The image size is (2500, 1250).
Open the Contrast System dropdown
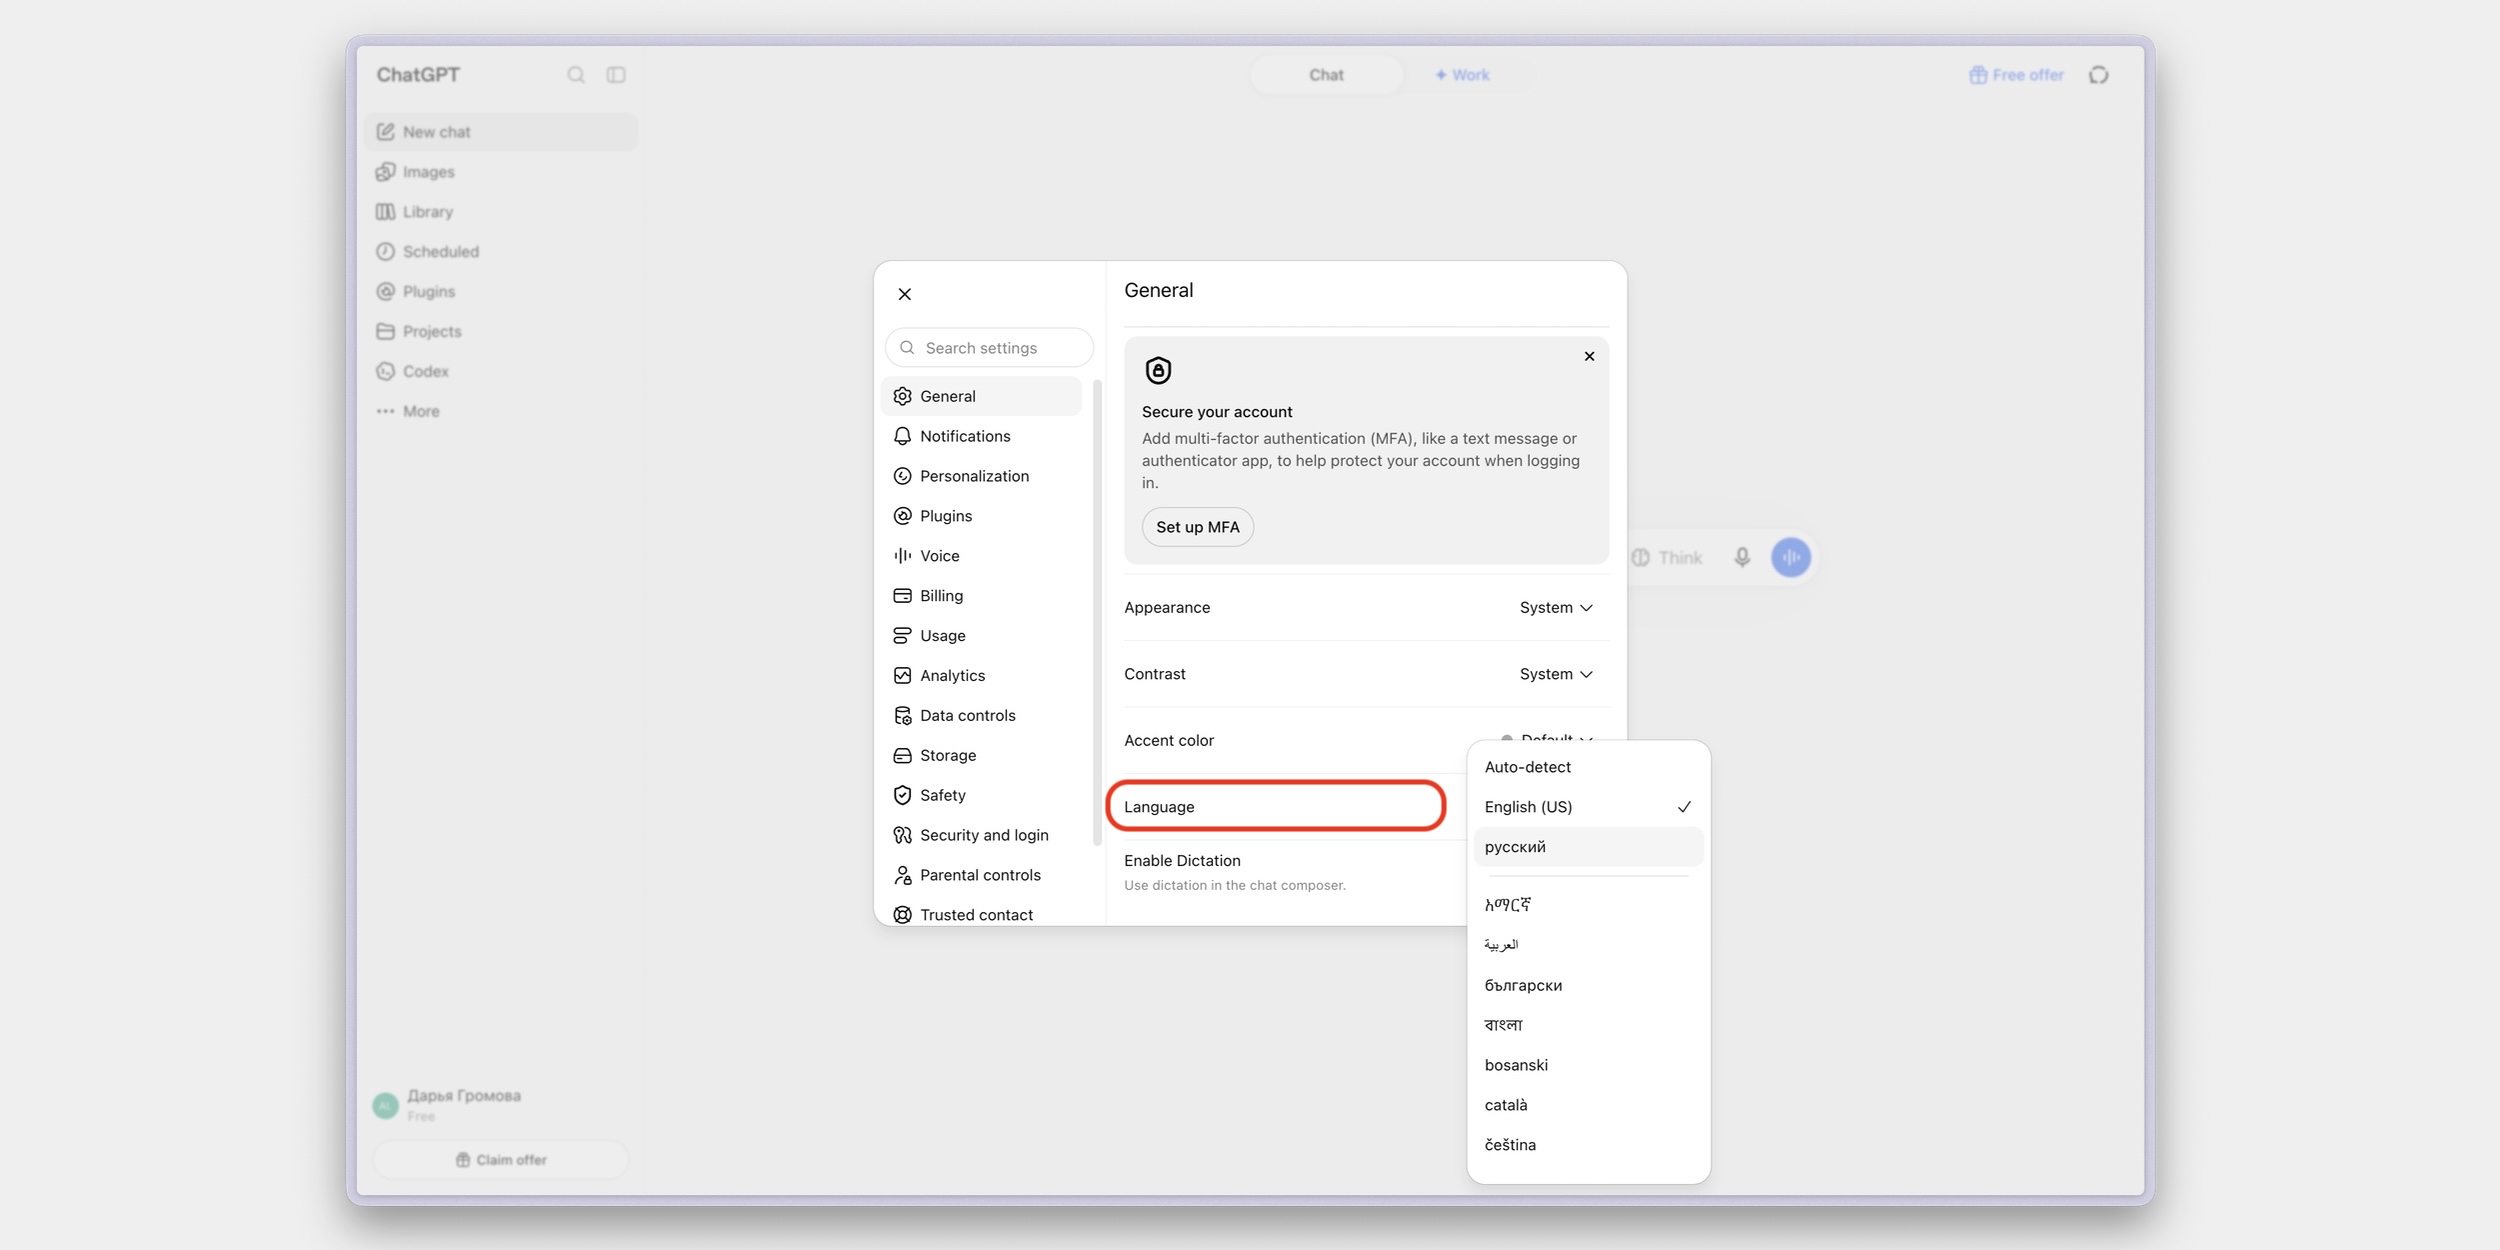click(x=1556, y=675)
